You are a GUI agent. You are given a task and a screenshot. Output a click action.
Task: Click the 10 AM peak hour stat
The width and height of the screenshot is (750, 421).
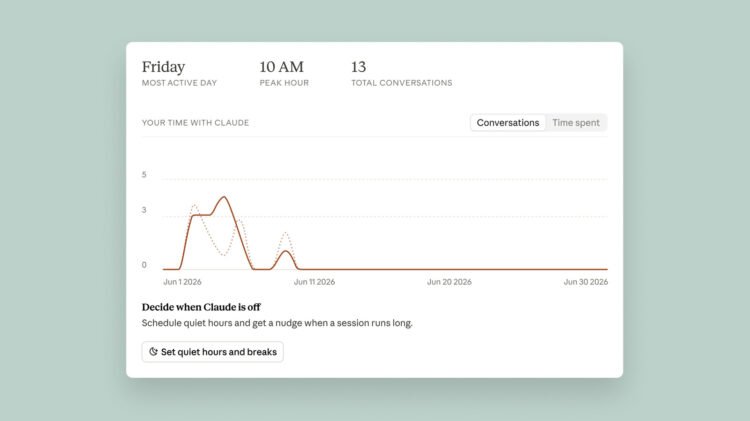tap(284, 74)
